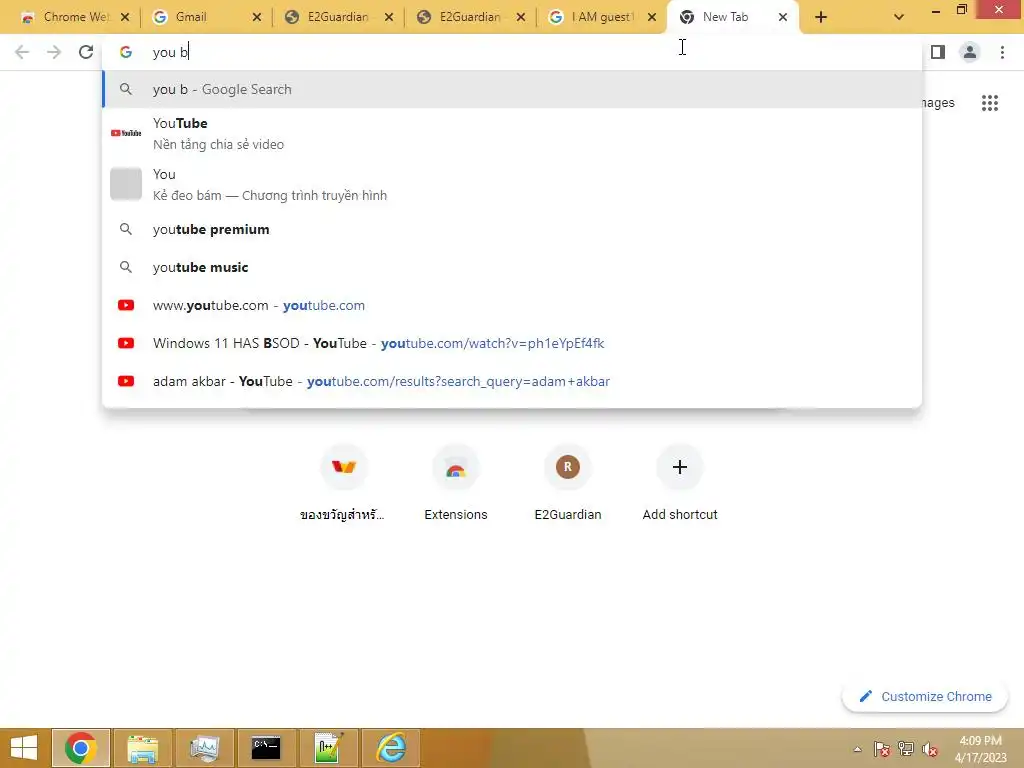Image resolution: width=1024 pixels, height=768 pixels.
Task: Show hidden system tray icons arrow
Action: pyautogui.click(x=857, y=749)
